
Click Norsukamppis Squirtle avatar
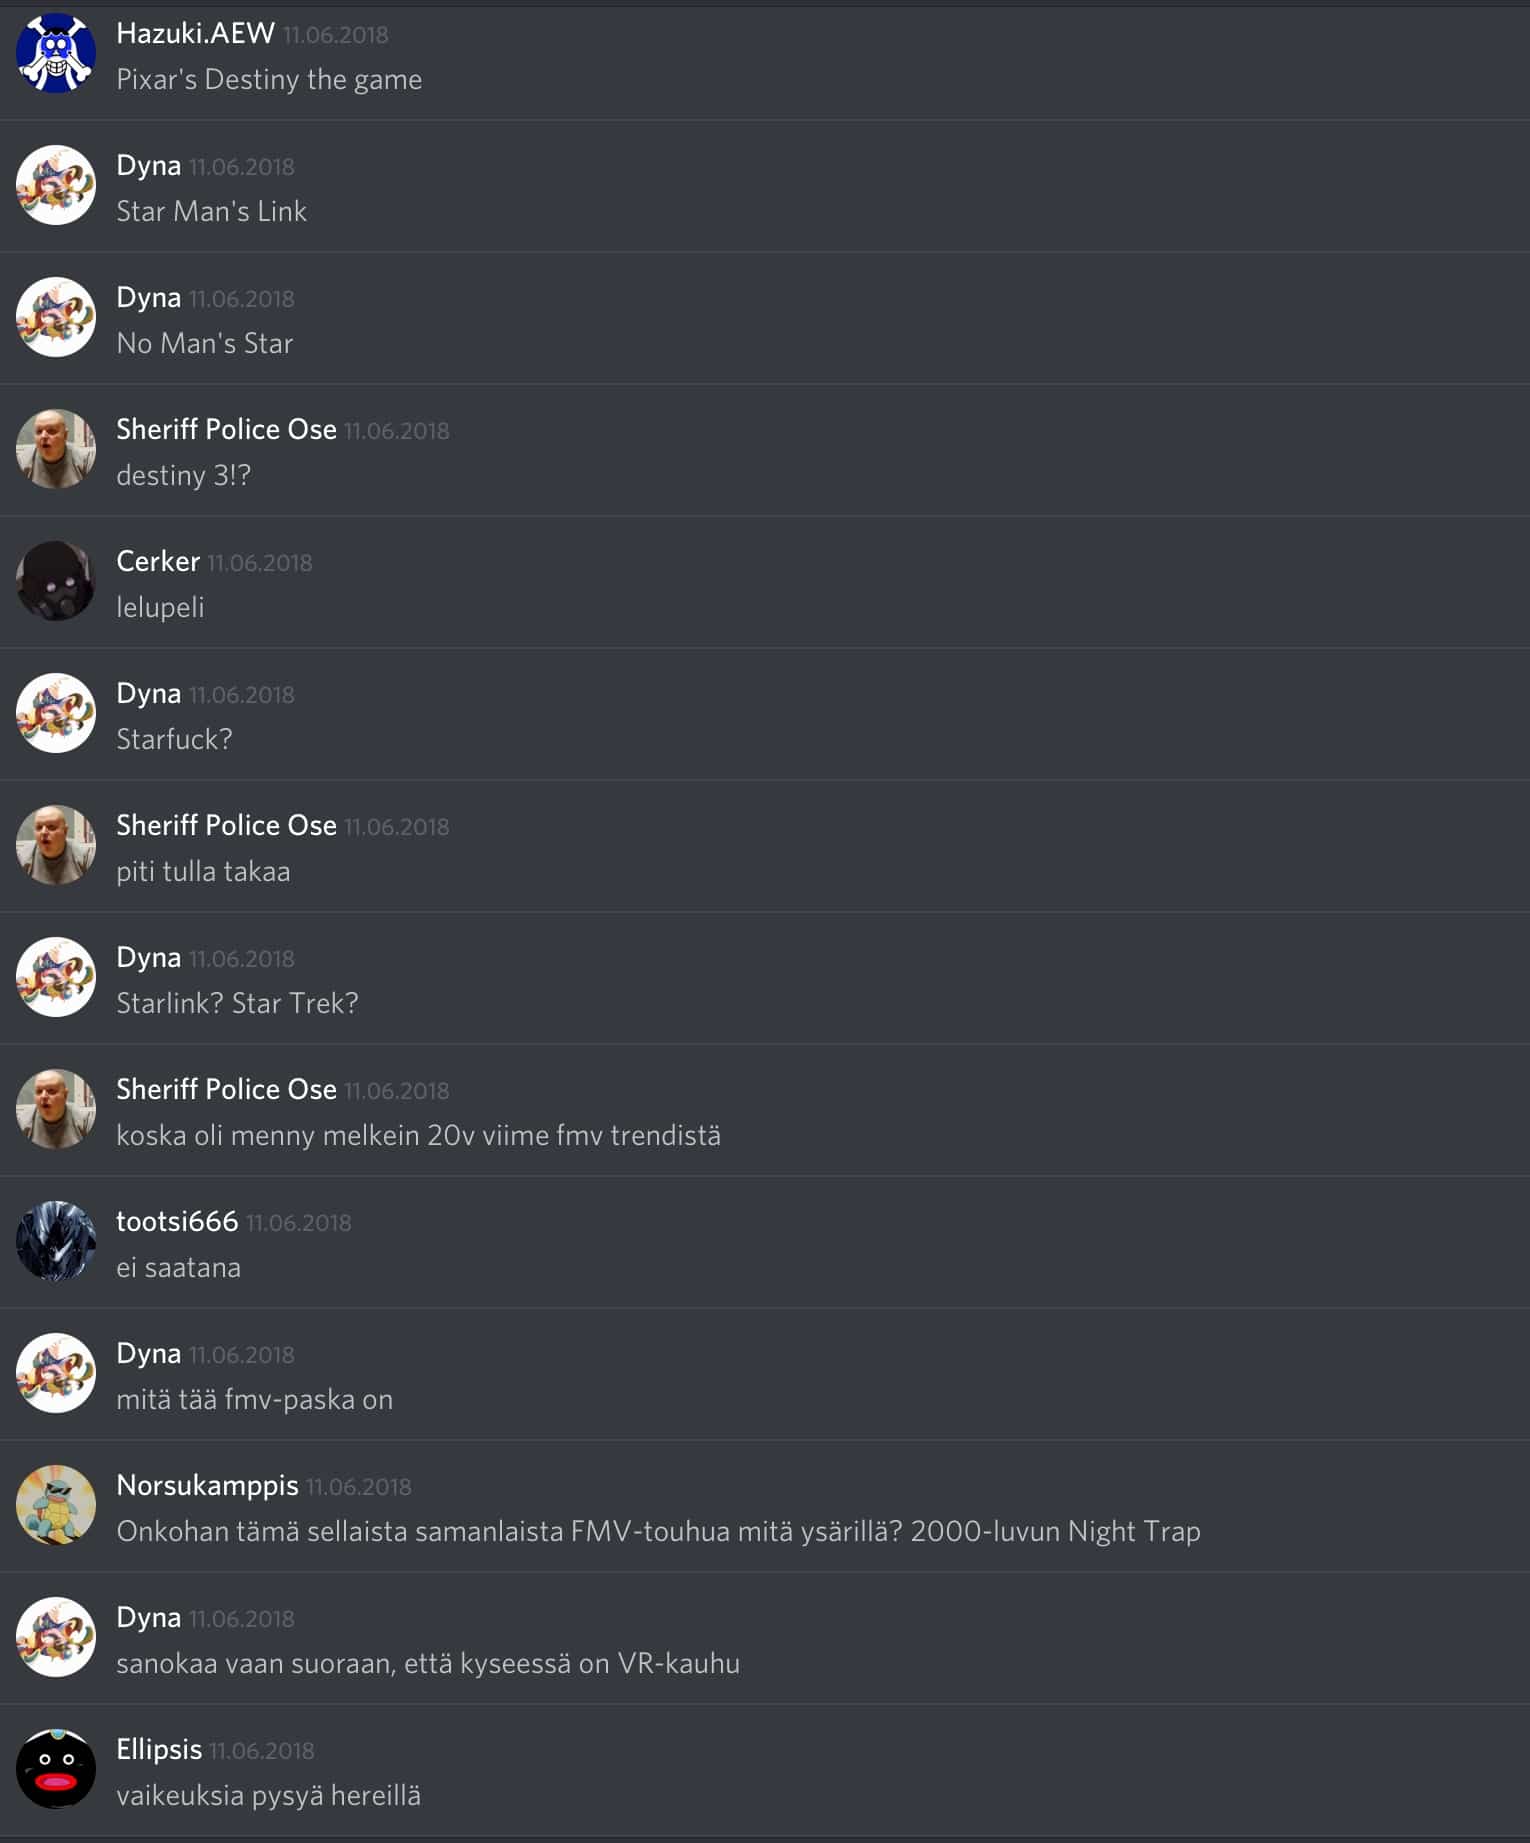click(56, 1505)
